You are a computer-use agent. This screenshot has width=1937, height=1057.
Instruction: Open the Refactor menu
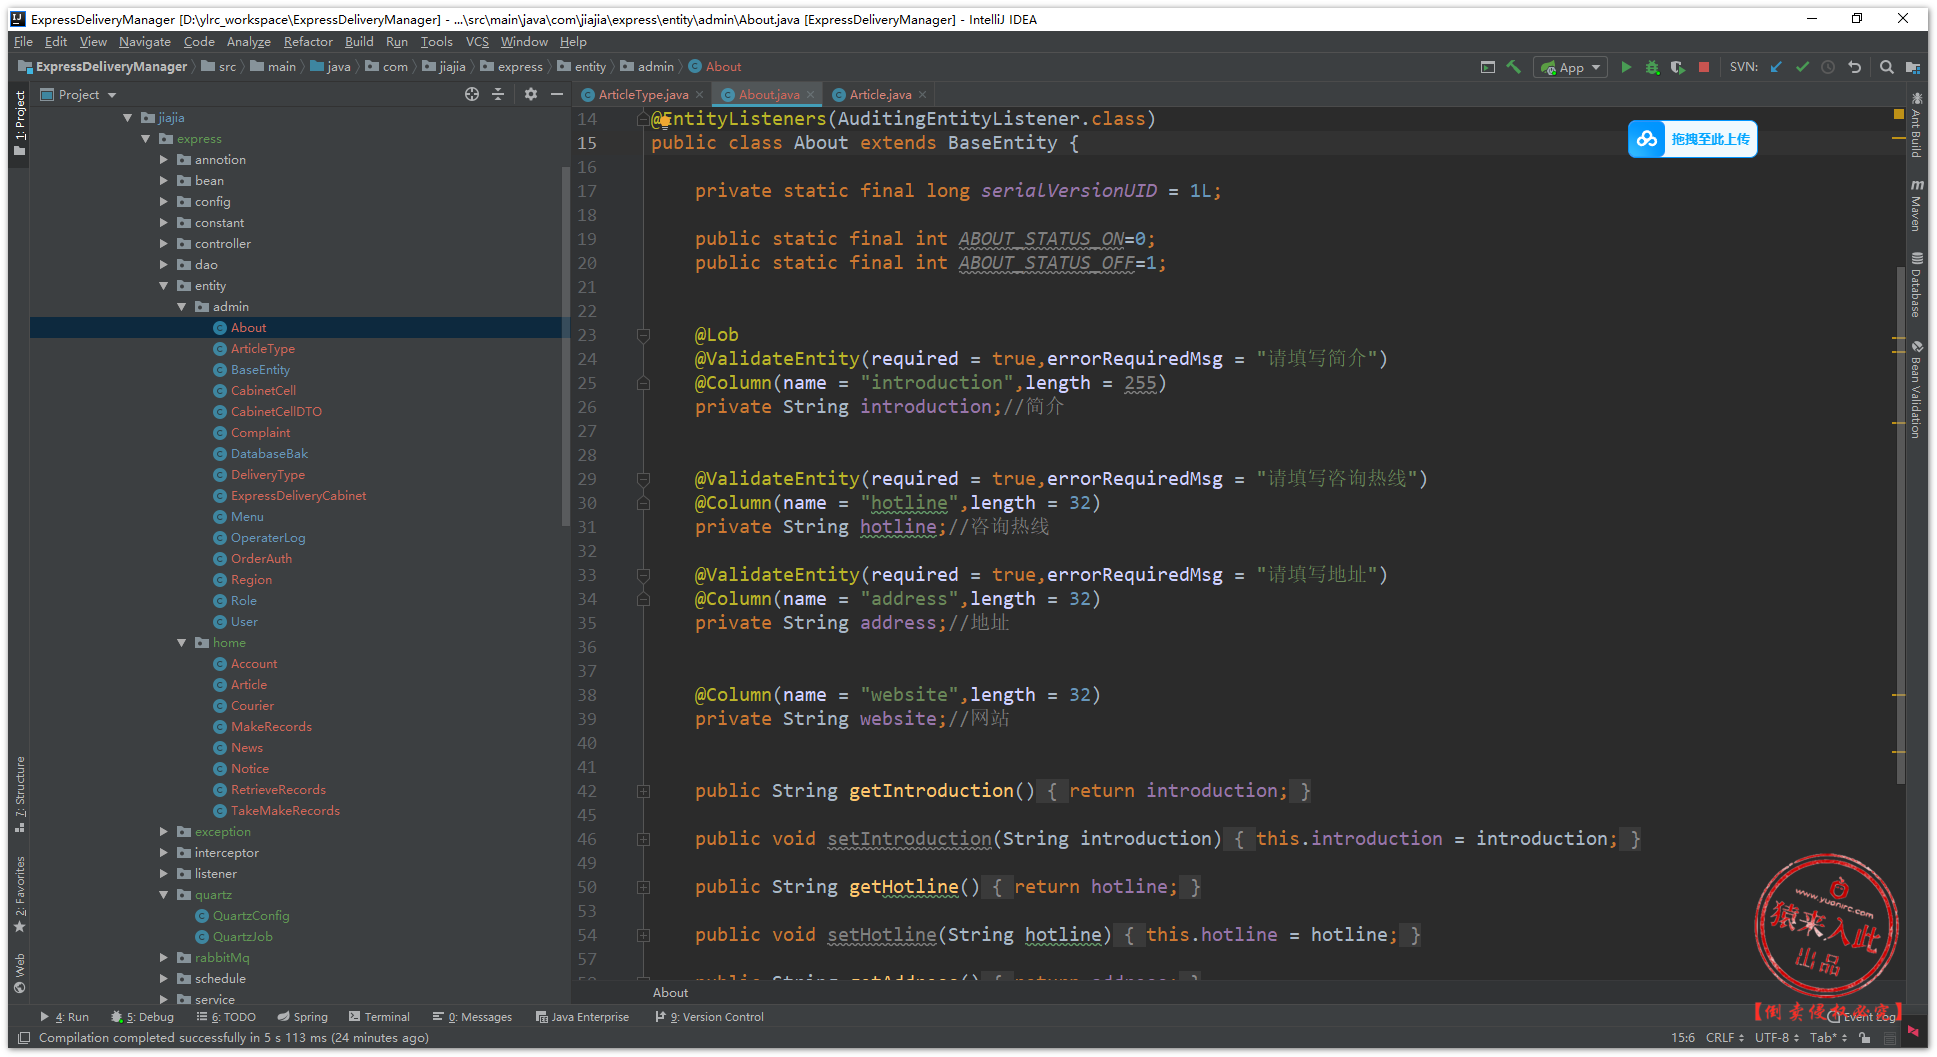pyautogui.click(x=308, y=42)
